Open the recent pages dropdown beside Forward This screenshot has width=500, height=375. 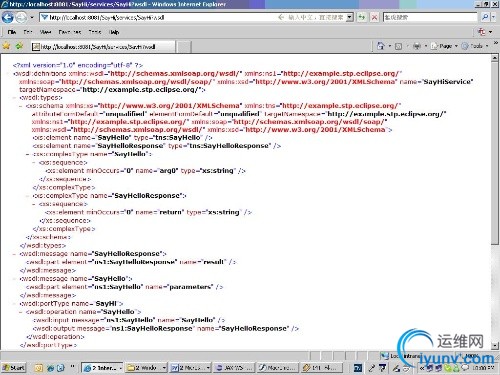(x=32, y=17)
